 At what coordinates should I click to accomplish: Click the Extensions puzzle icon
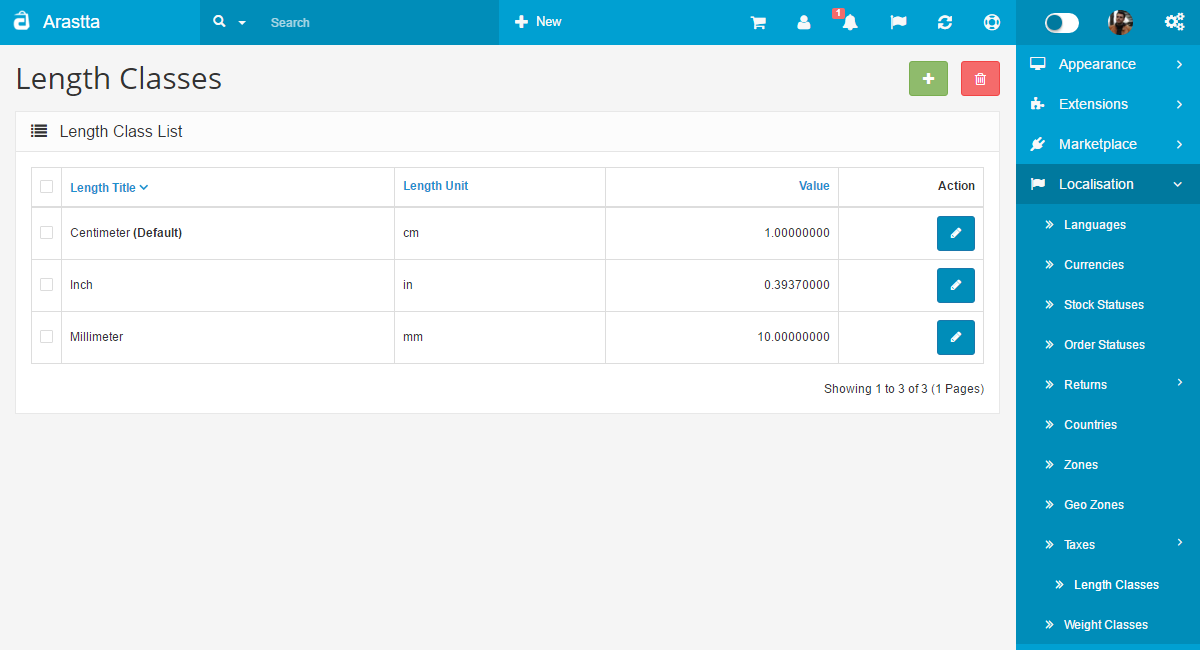click(1038, 104)
